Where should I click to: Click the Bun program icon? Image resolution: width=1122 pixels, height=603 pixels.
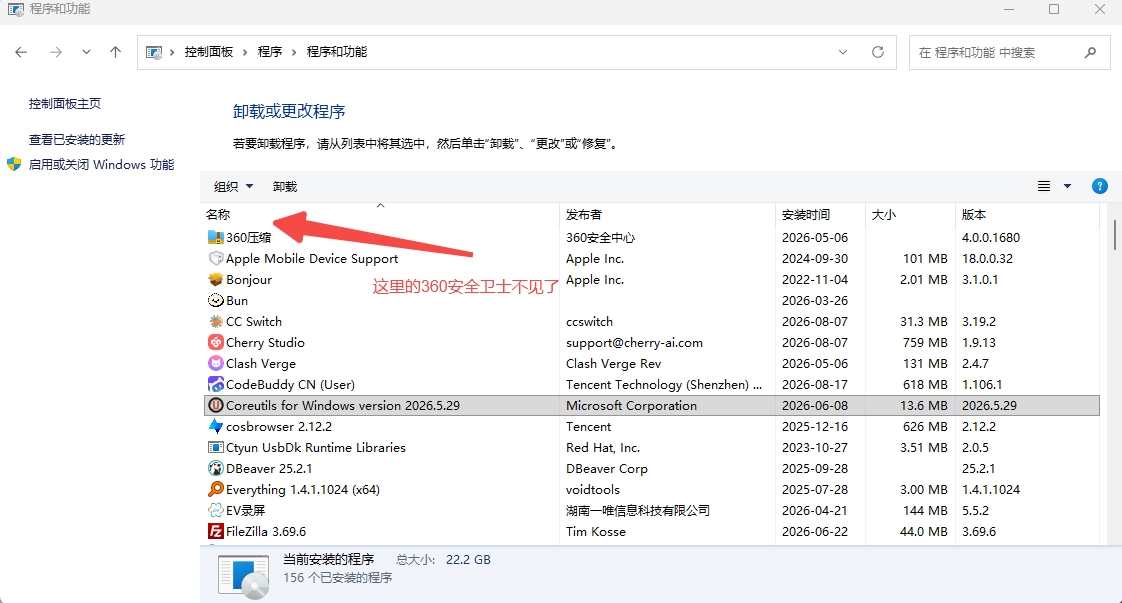[215, 300]
